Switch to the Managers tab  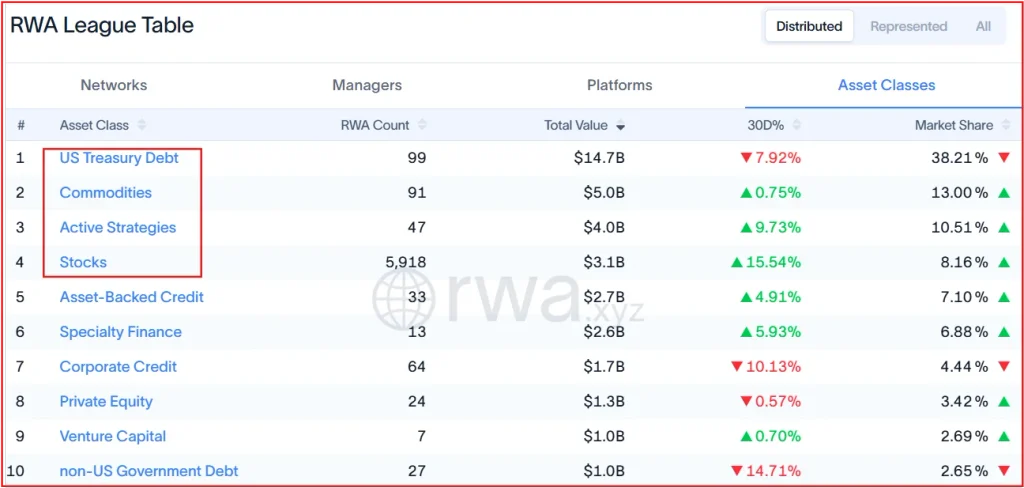tap(367, 85)
